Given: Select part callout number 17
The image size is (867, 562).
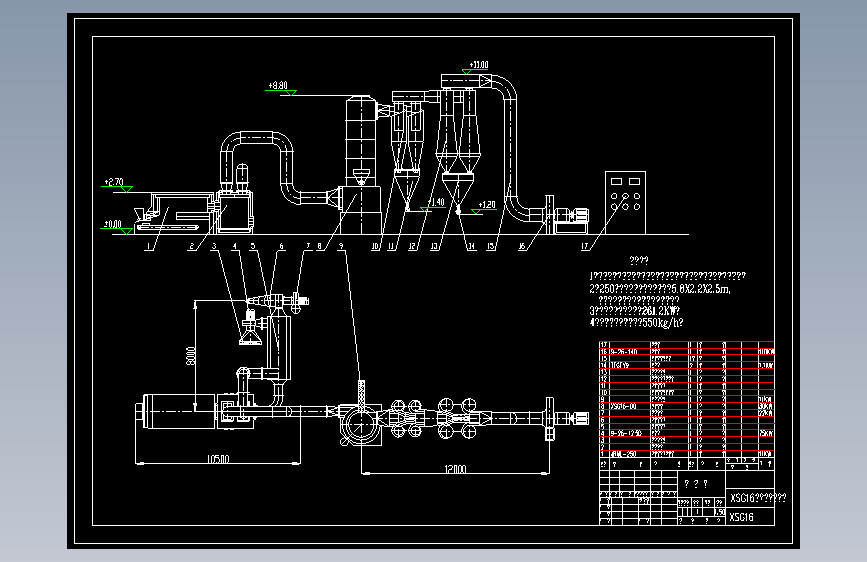Looking at the screenshot, I should (x=585, y=246).
